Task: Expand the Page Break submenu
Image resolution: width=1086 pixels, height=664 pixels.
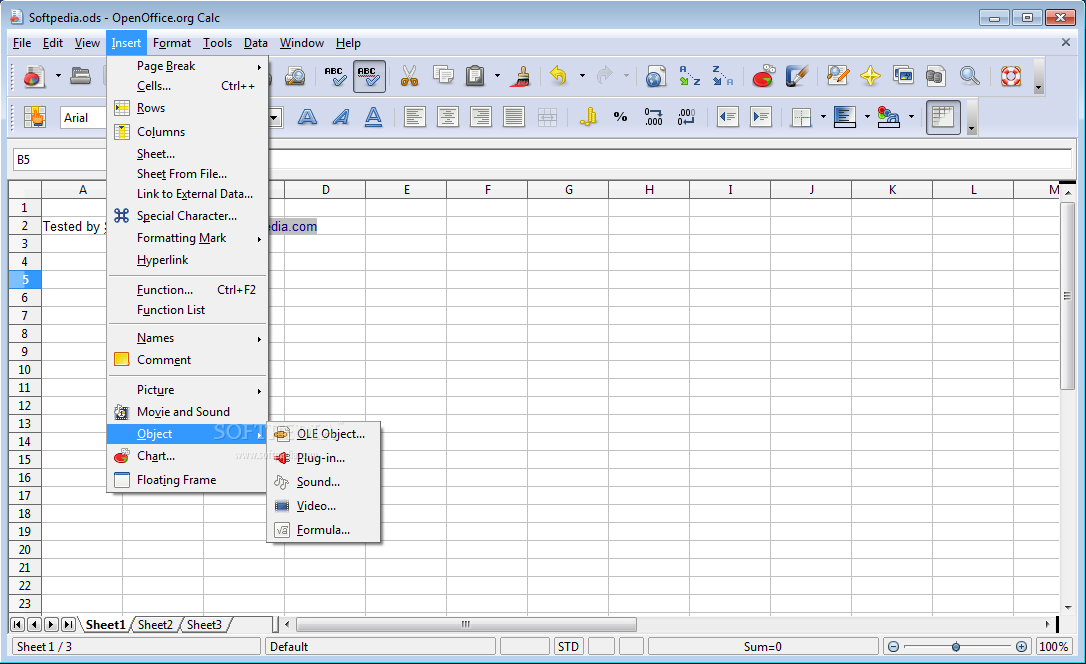Action: click(x=187, y=66)
